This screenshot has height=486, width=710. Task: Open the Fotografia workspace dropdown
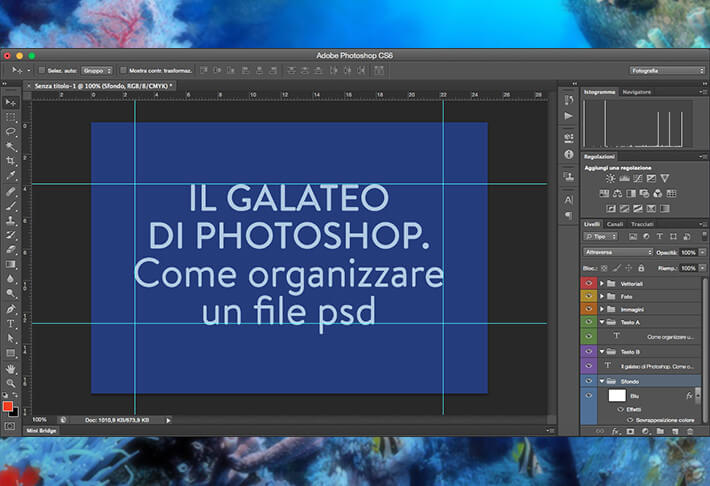[x=667, y=71]
